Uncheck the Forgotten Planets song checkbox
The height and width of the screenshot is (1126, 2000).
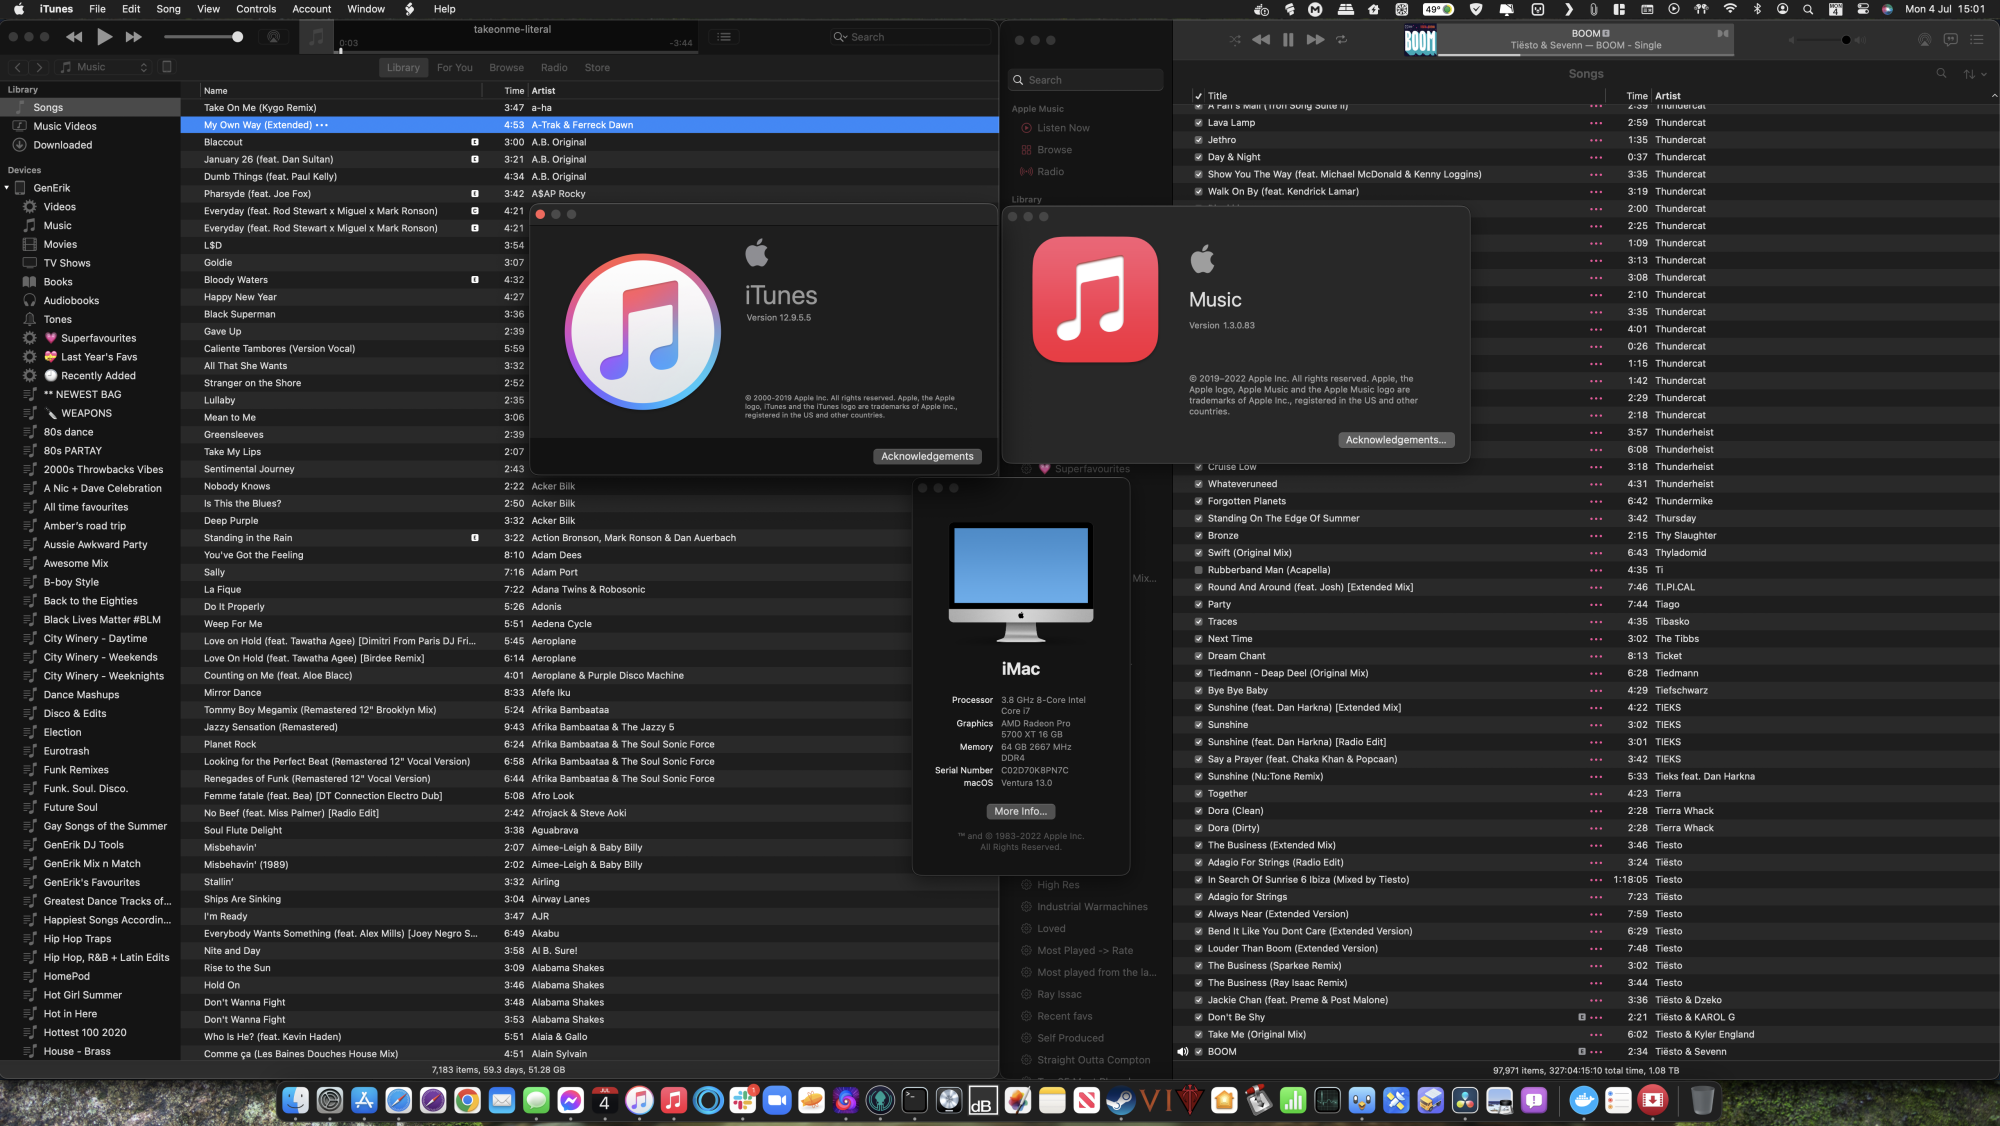(1198, 501)
